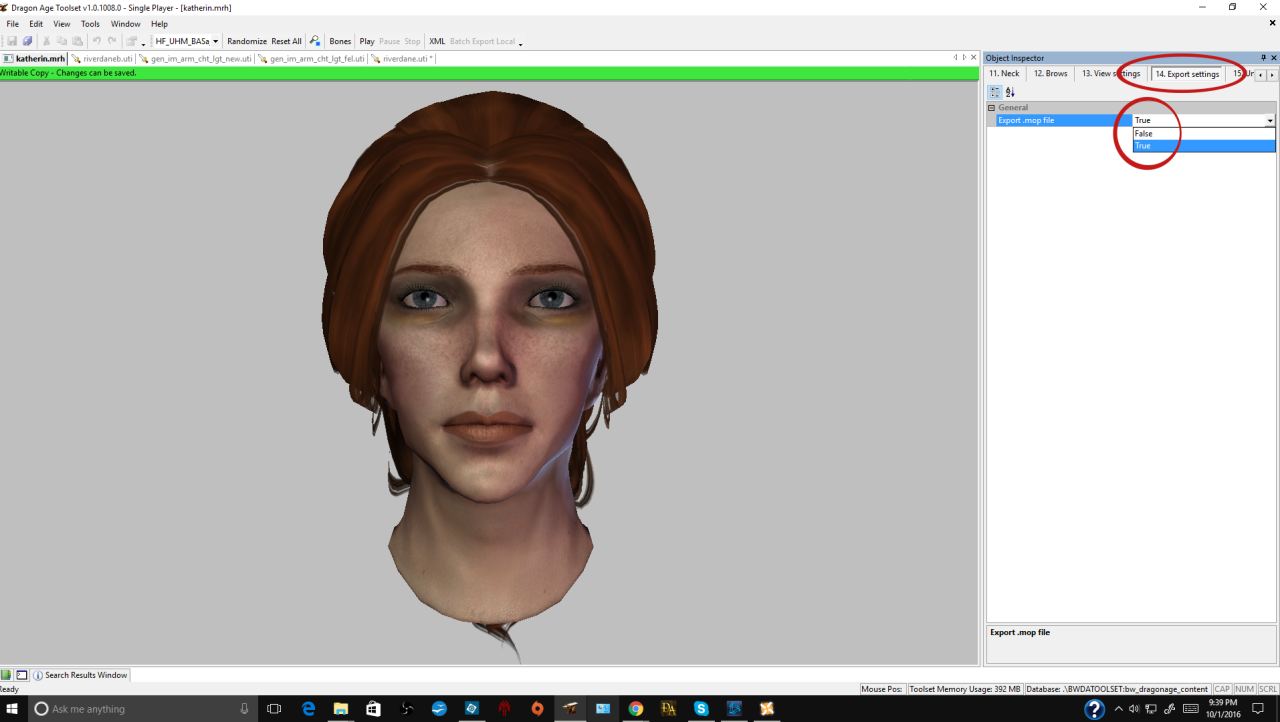
Task: Select False for Export .mop file
Action: (x=1144, y=133)
